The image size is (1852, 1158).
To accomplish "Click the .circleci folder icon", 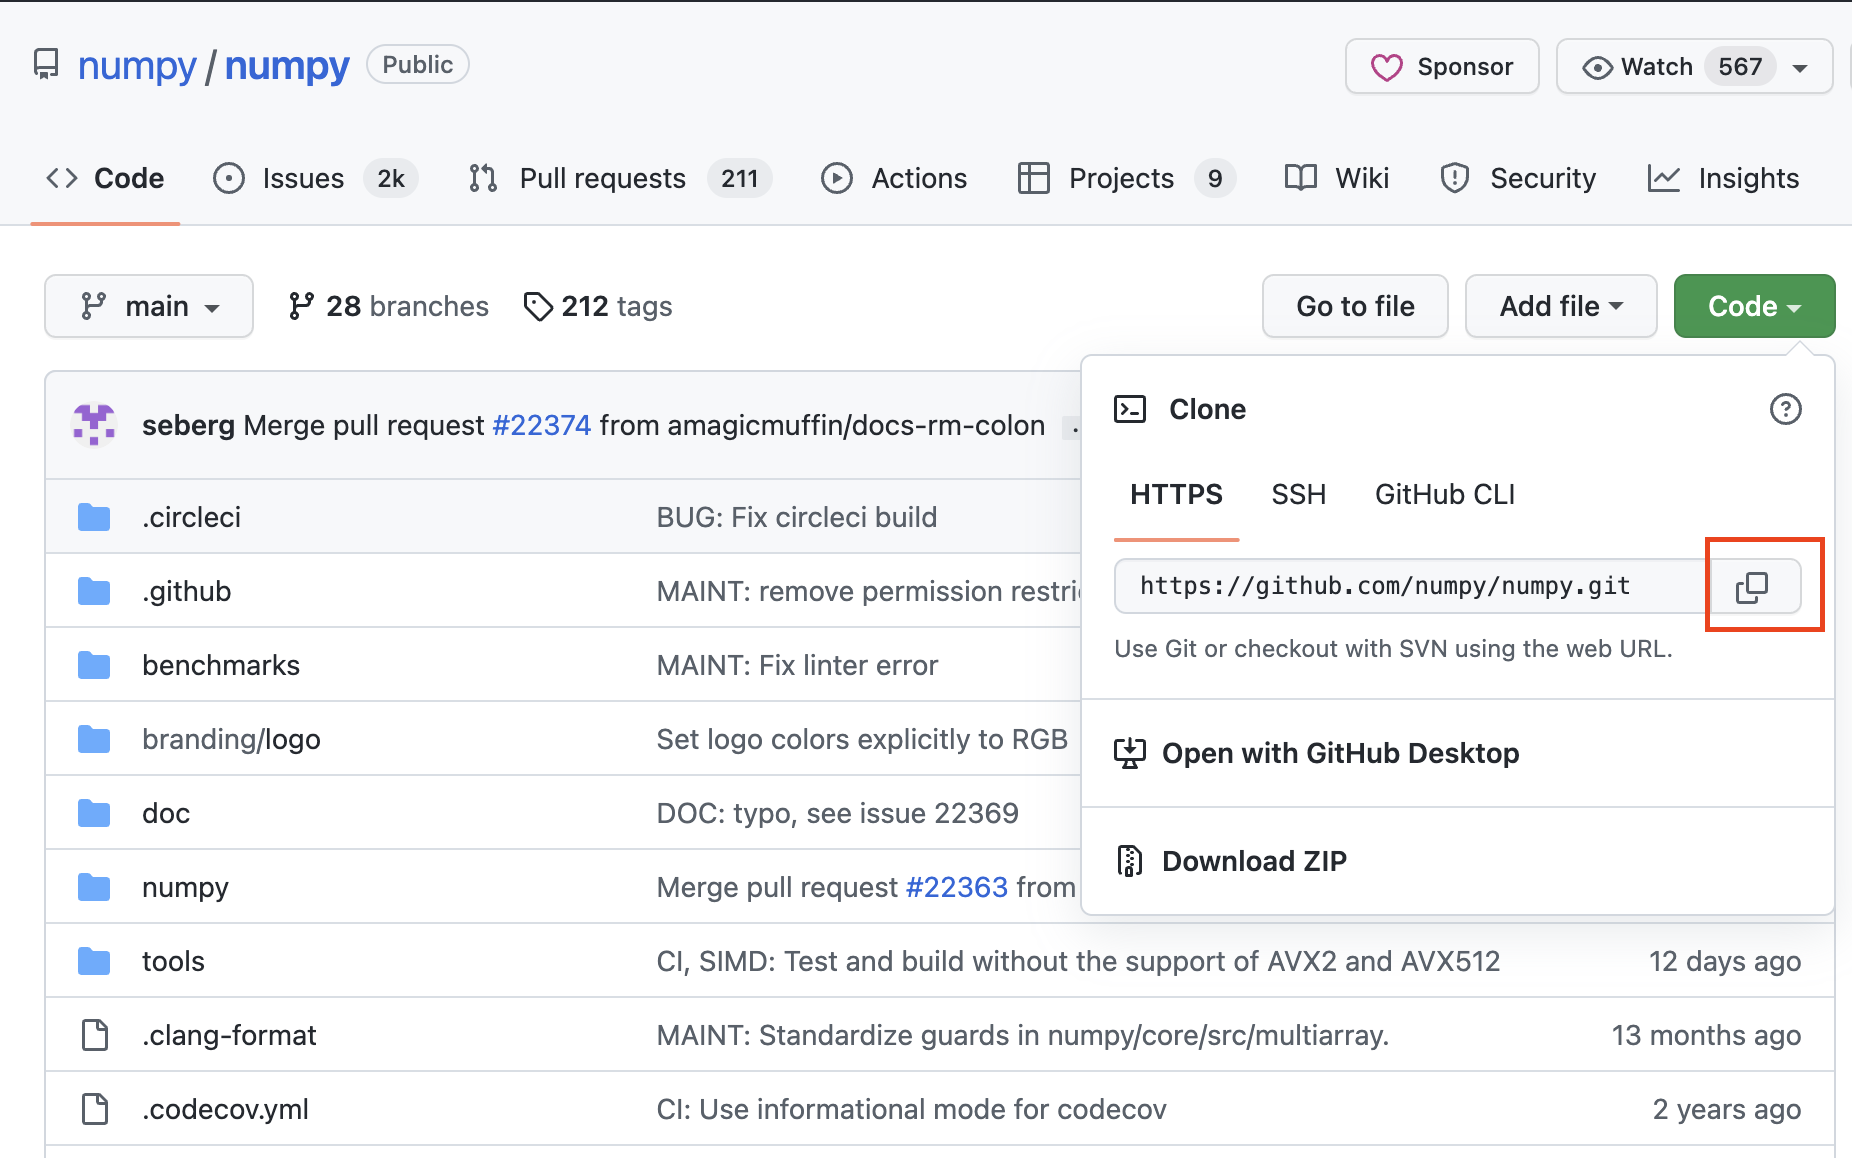I will tap(94, 517).
